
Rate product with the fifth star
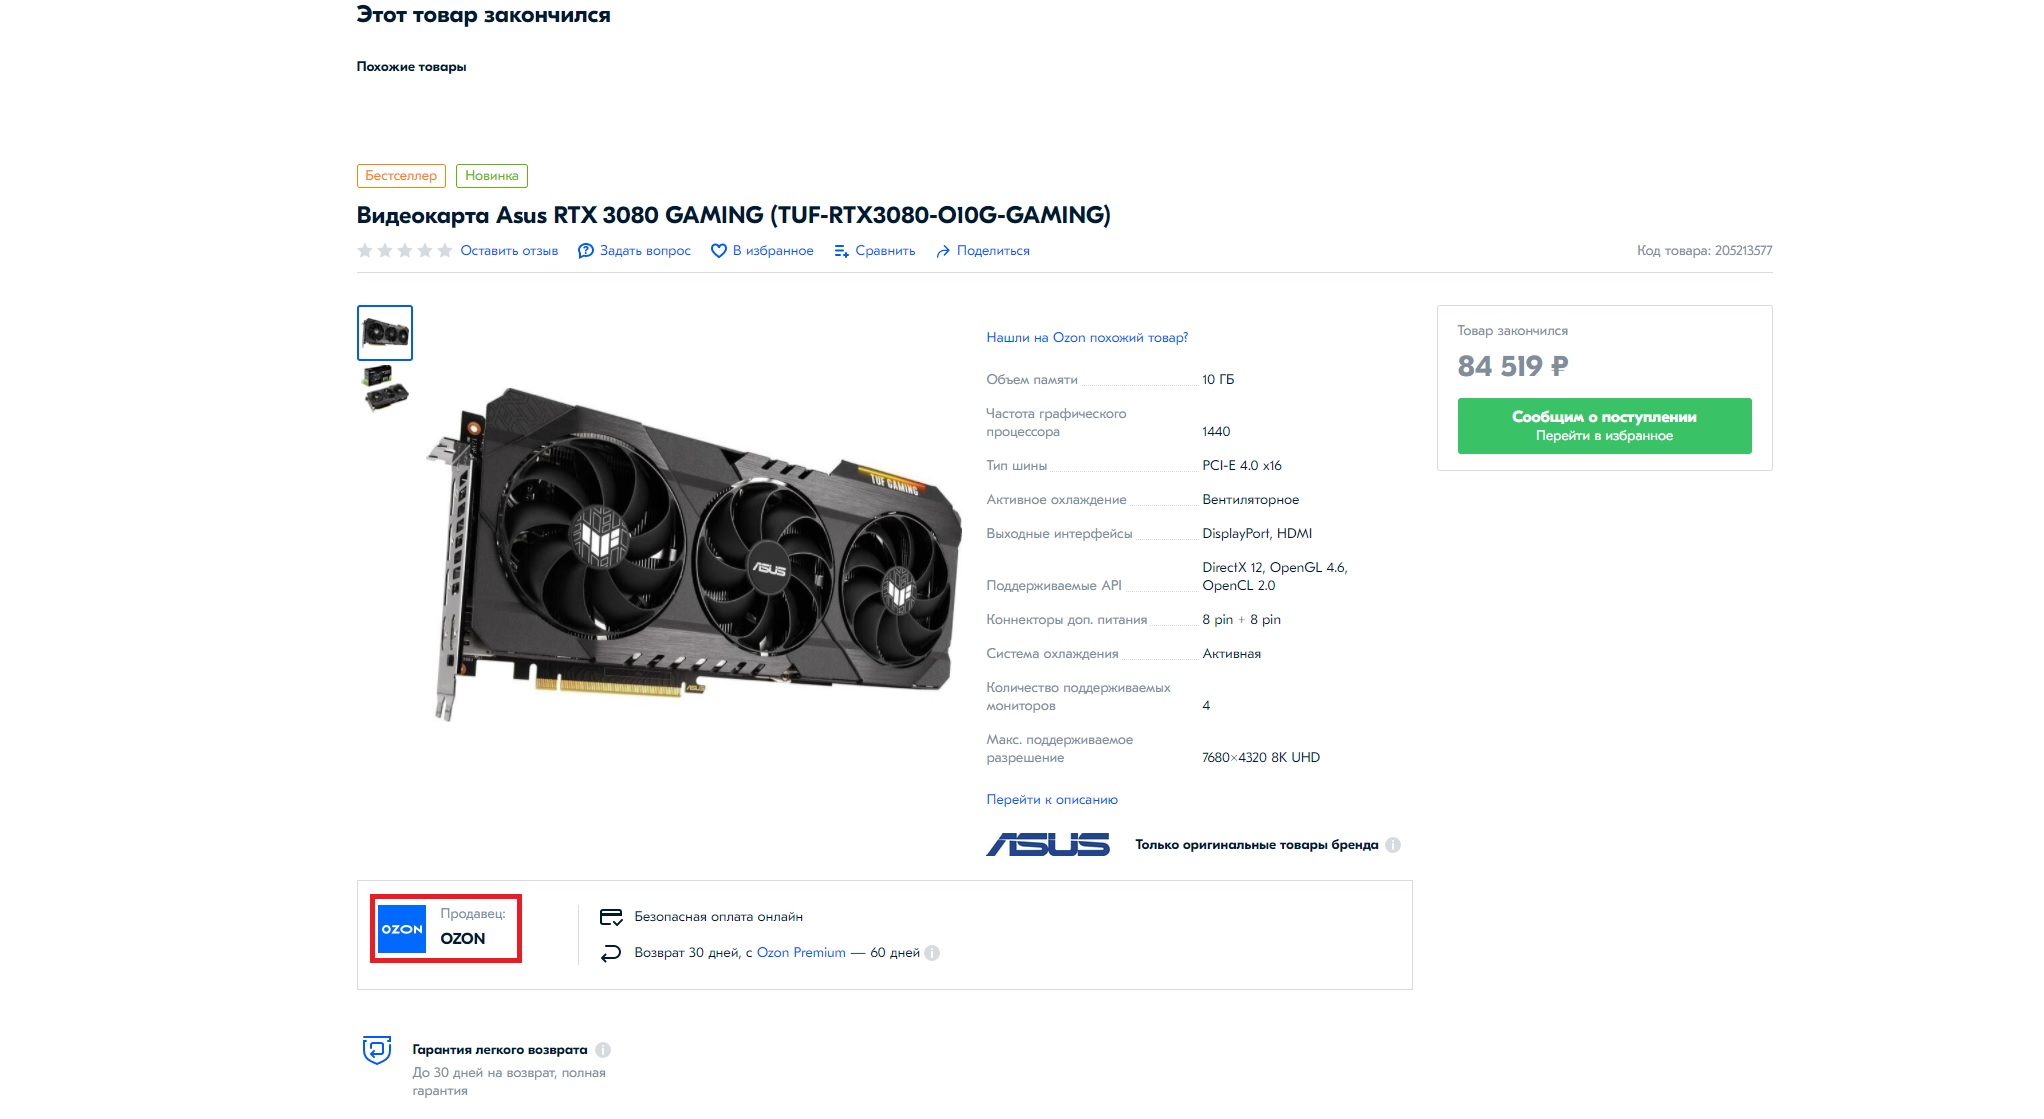445,250
